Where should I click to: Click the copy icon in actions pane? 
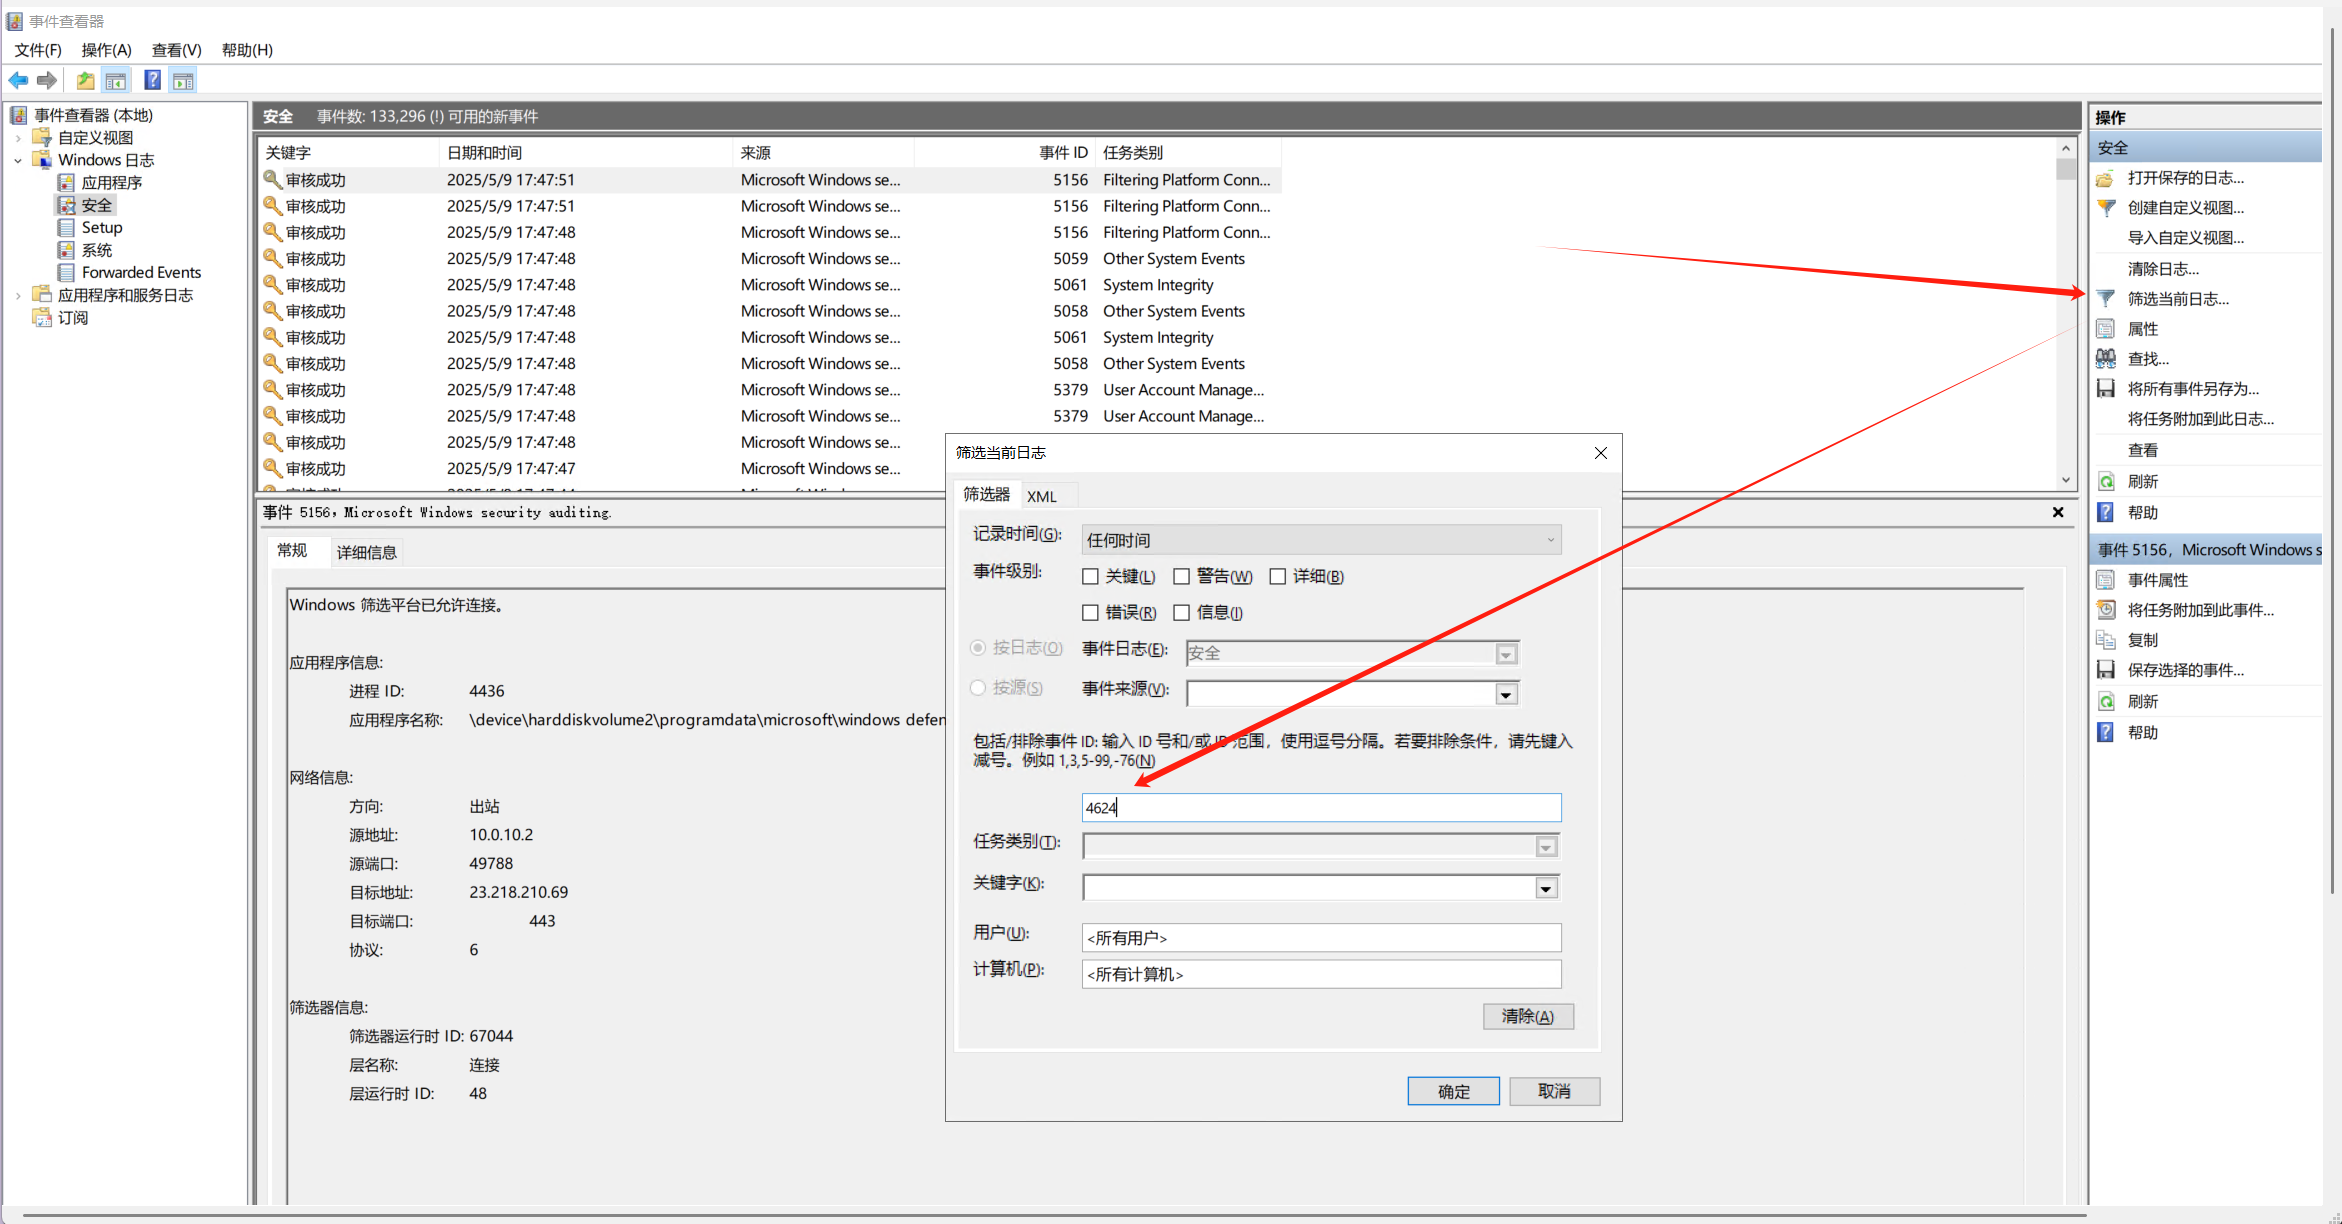[2106, 640]
